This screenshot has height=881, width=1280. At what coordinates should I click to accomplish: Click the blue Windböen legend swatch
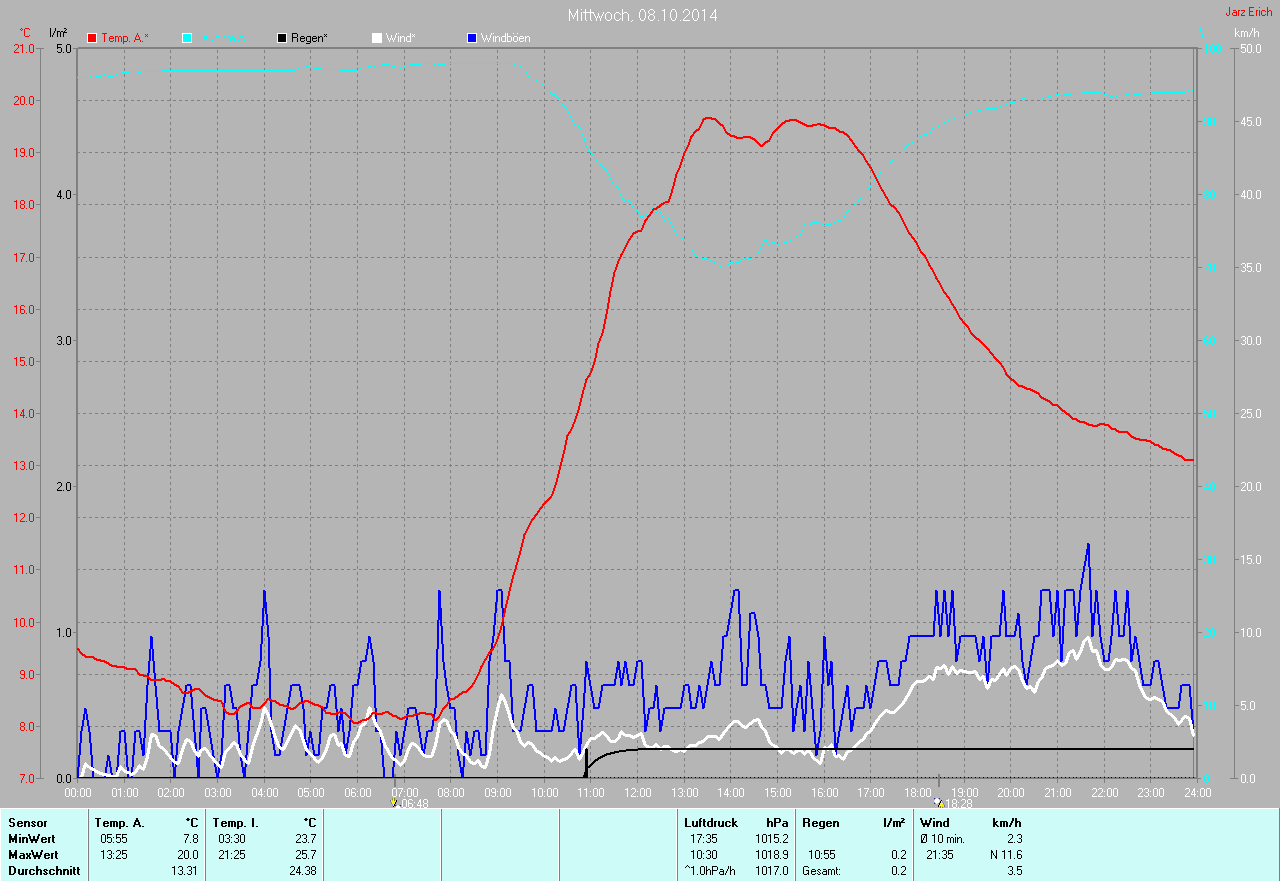pyautogui.click(x=472, y=38)
